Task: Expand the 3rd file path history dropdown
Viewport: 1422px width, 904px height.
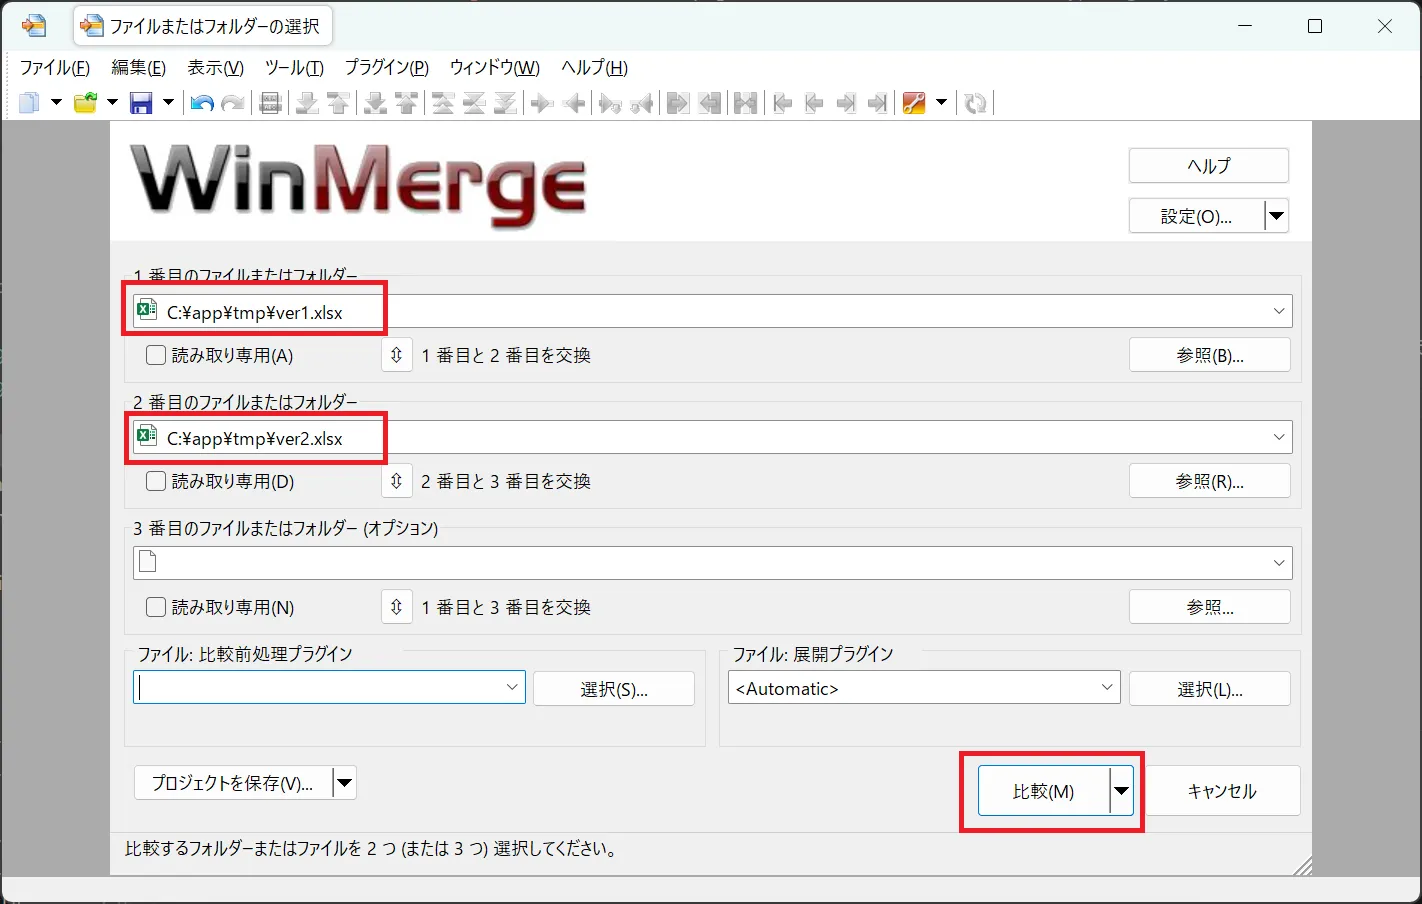Action: pos(1278,563)
